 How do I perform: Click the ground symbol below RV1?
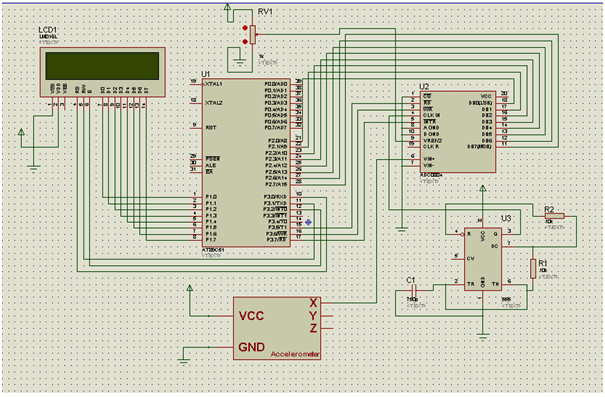click(240, 61)
